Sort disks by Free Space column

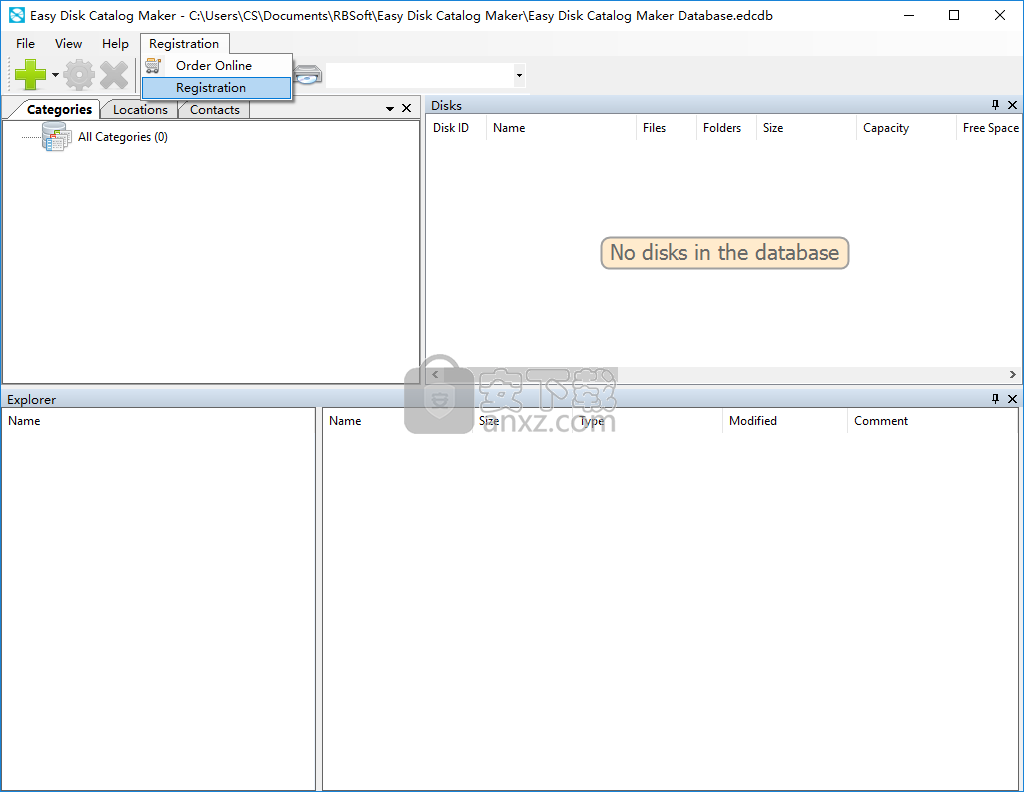(x=990, y=128)
